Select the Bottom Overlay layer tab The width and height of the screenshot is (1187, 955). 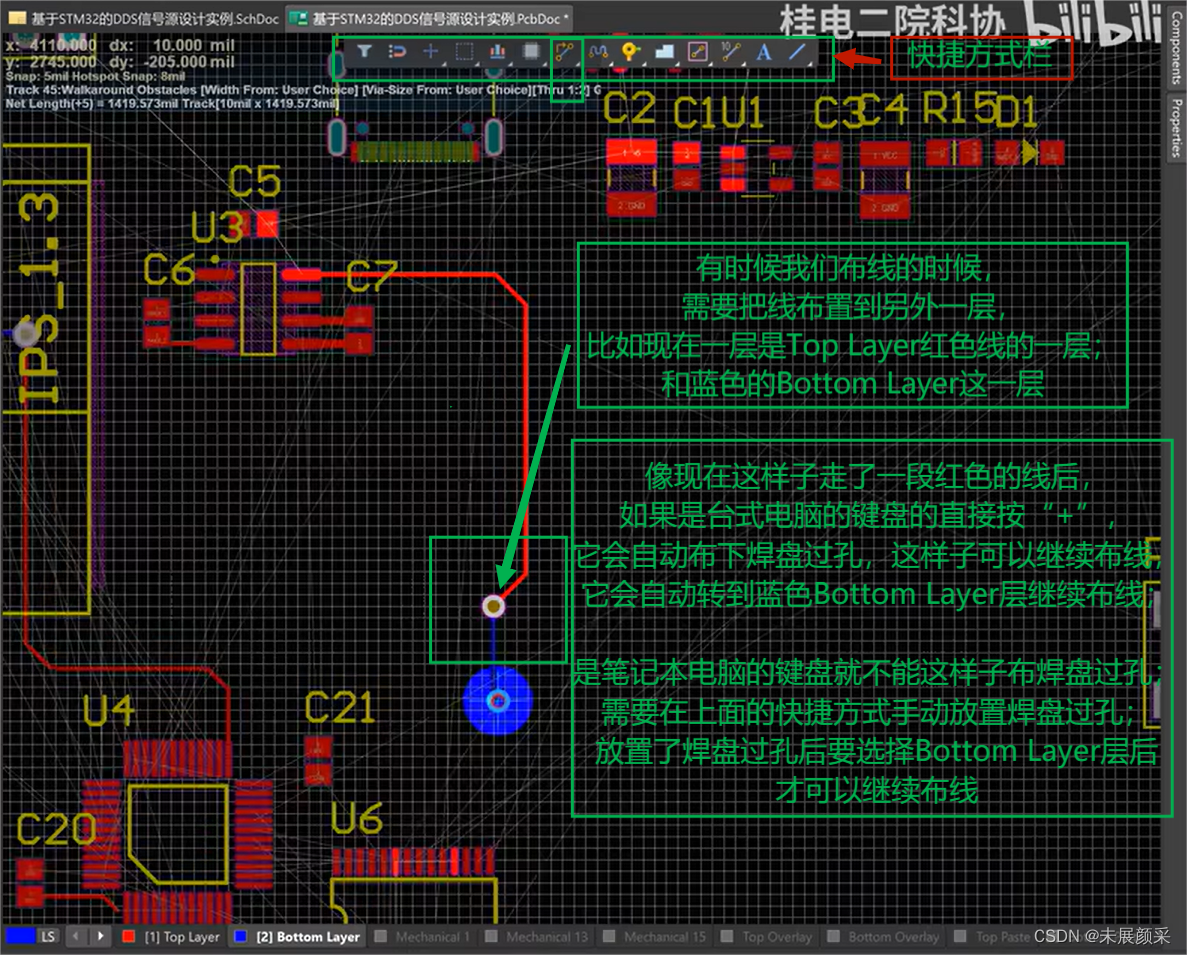coord(883,937)
